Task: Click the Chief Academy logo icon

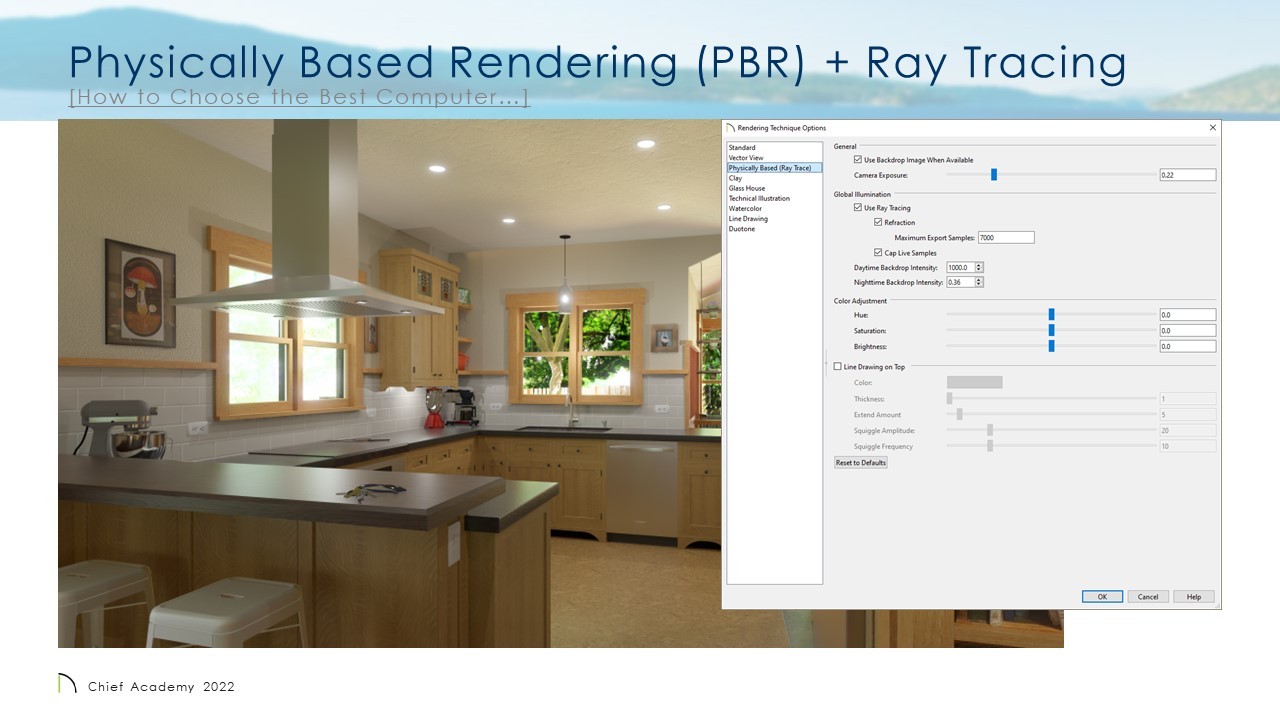Action: point(67,685)
